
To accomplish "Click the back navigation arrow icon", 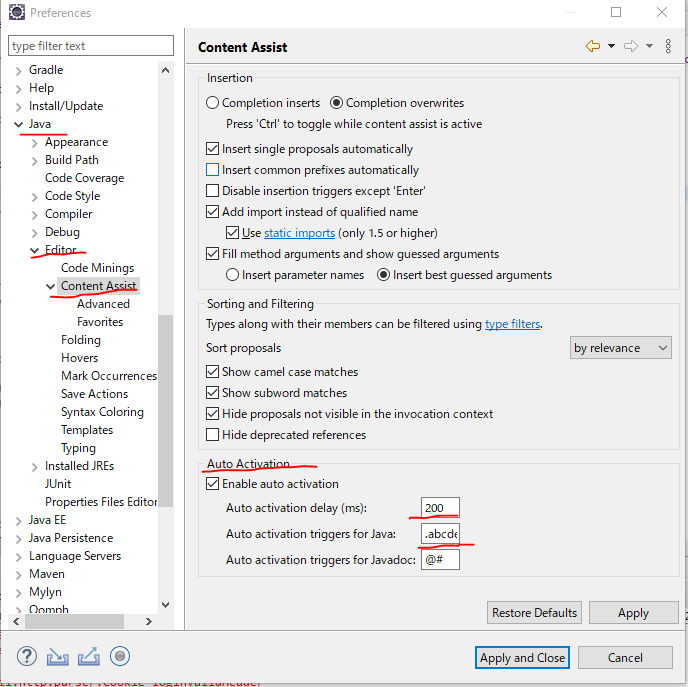I will (592, 46).
